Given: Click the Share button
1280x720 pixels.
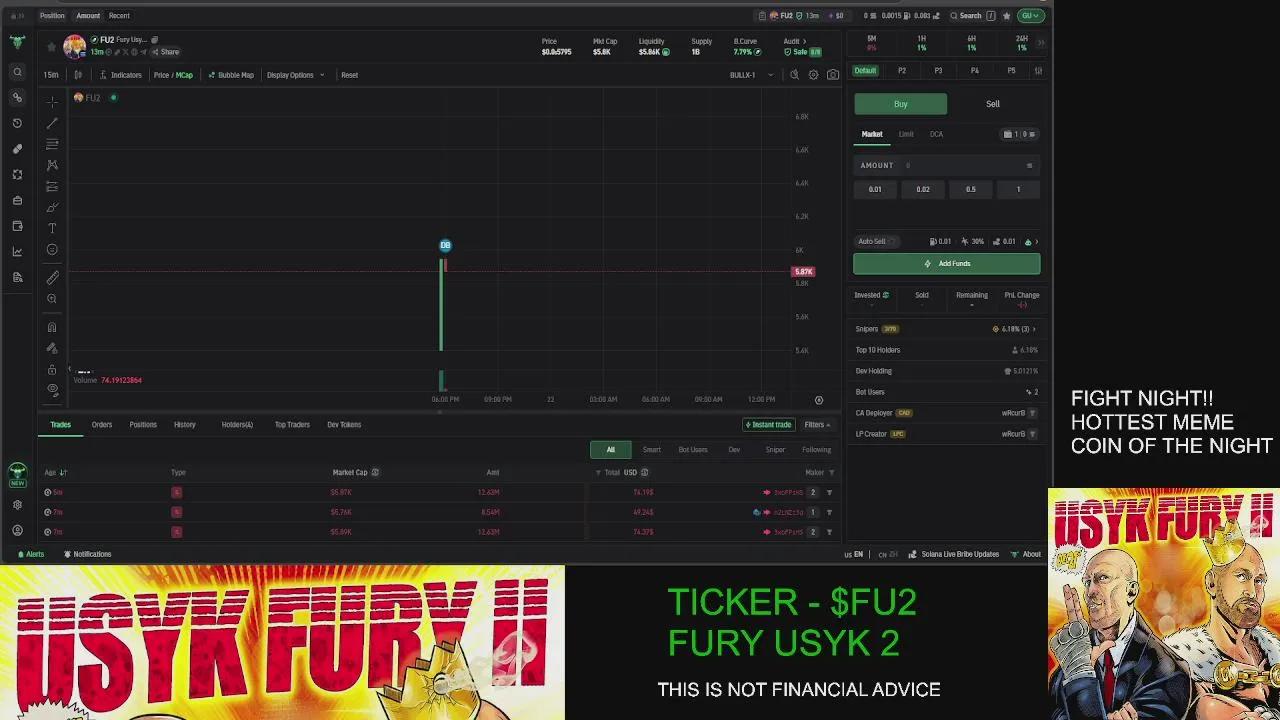Looking at the screenshot, I should click(x=166, y=52).
